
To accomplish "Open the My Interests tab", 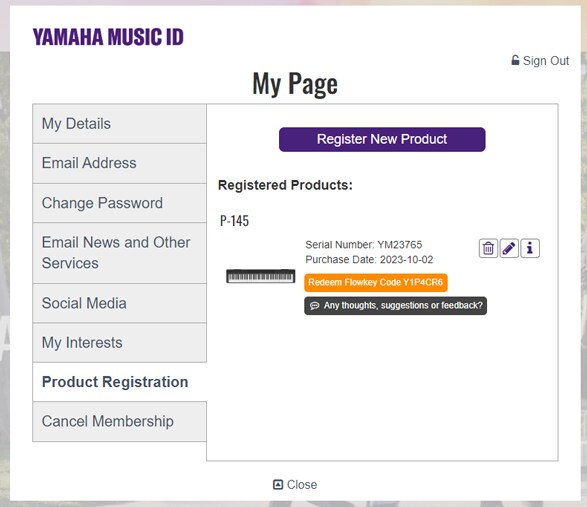I will pos(119,343).
